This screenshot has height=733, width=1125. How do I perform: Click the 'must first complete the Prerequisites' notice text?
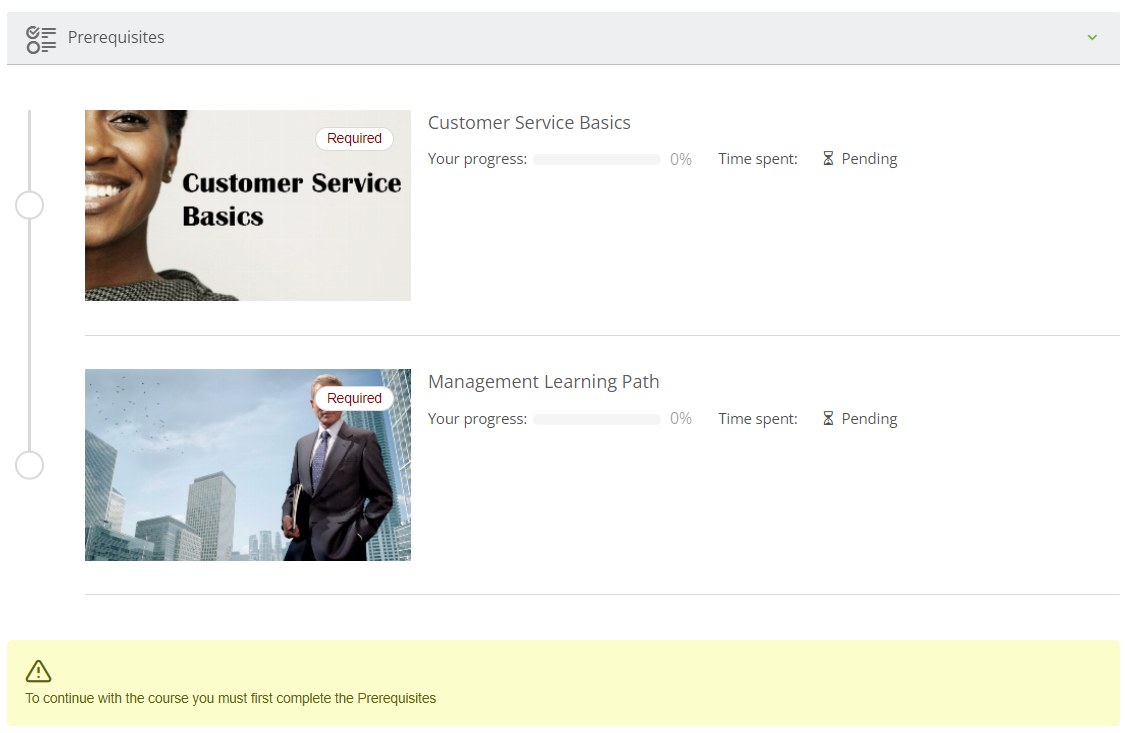(x=230, y=699)
